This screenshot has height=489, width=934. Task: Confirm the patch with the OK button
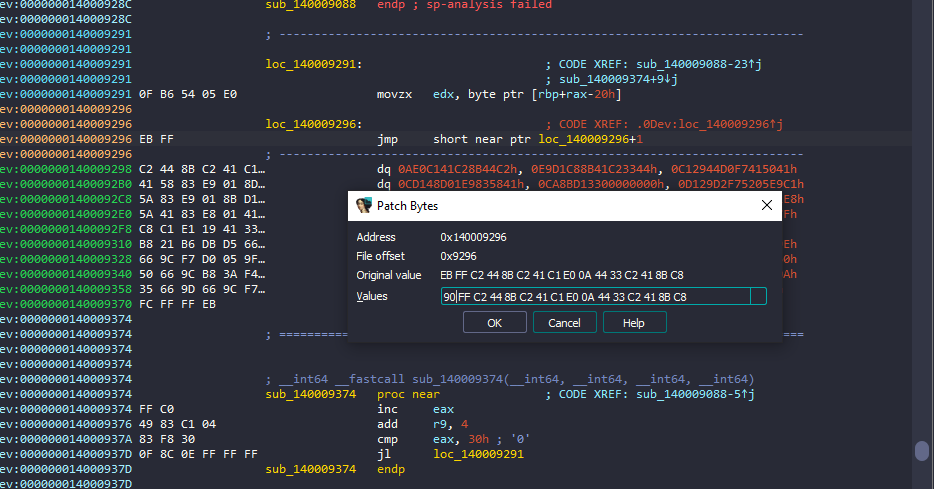pos(494,323)
